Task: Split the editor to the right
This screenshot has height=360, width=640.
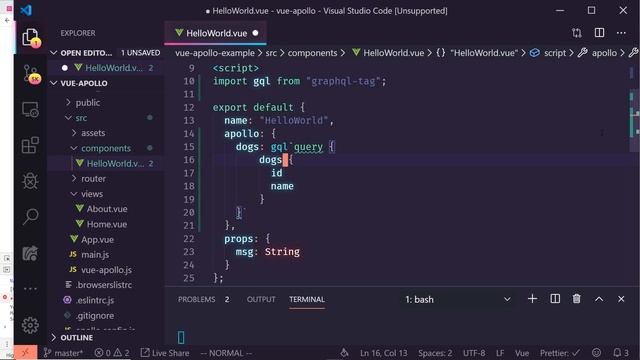Action: tap(599, 33)
